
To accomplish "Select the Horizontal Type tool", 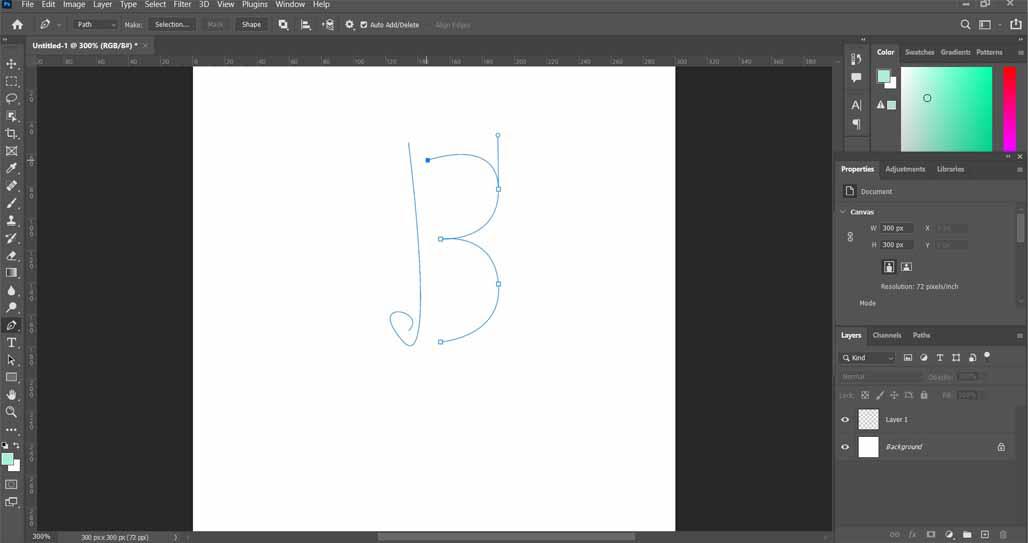I will tap(11, 342).
